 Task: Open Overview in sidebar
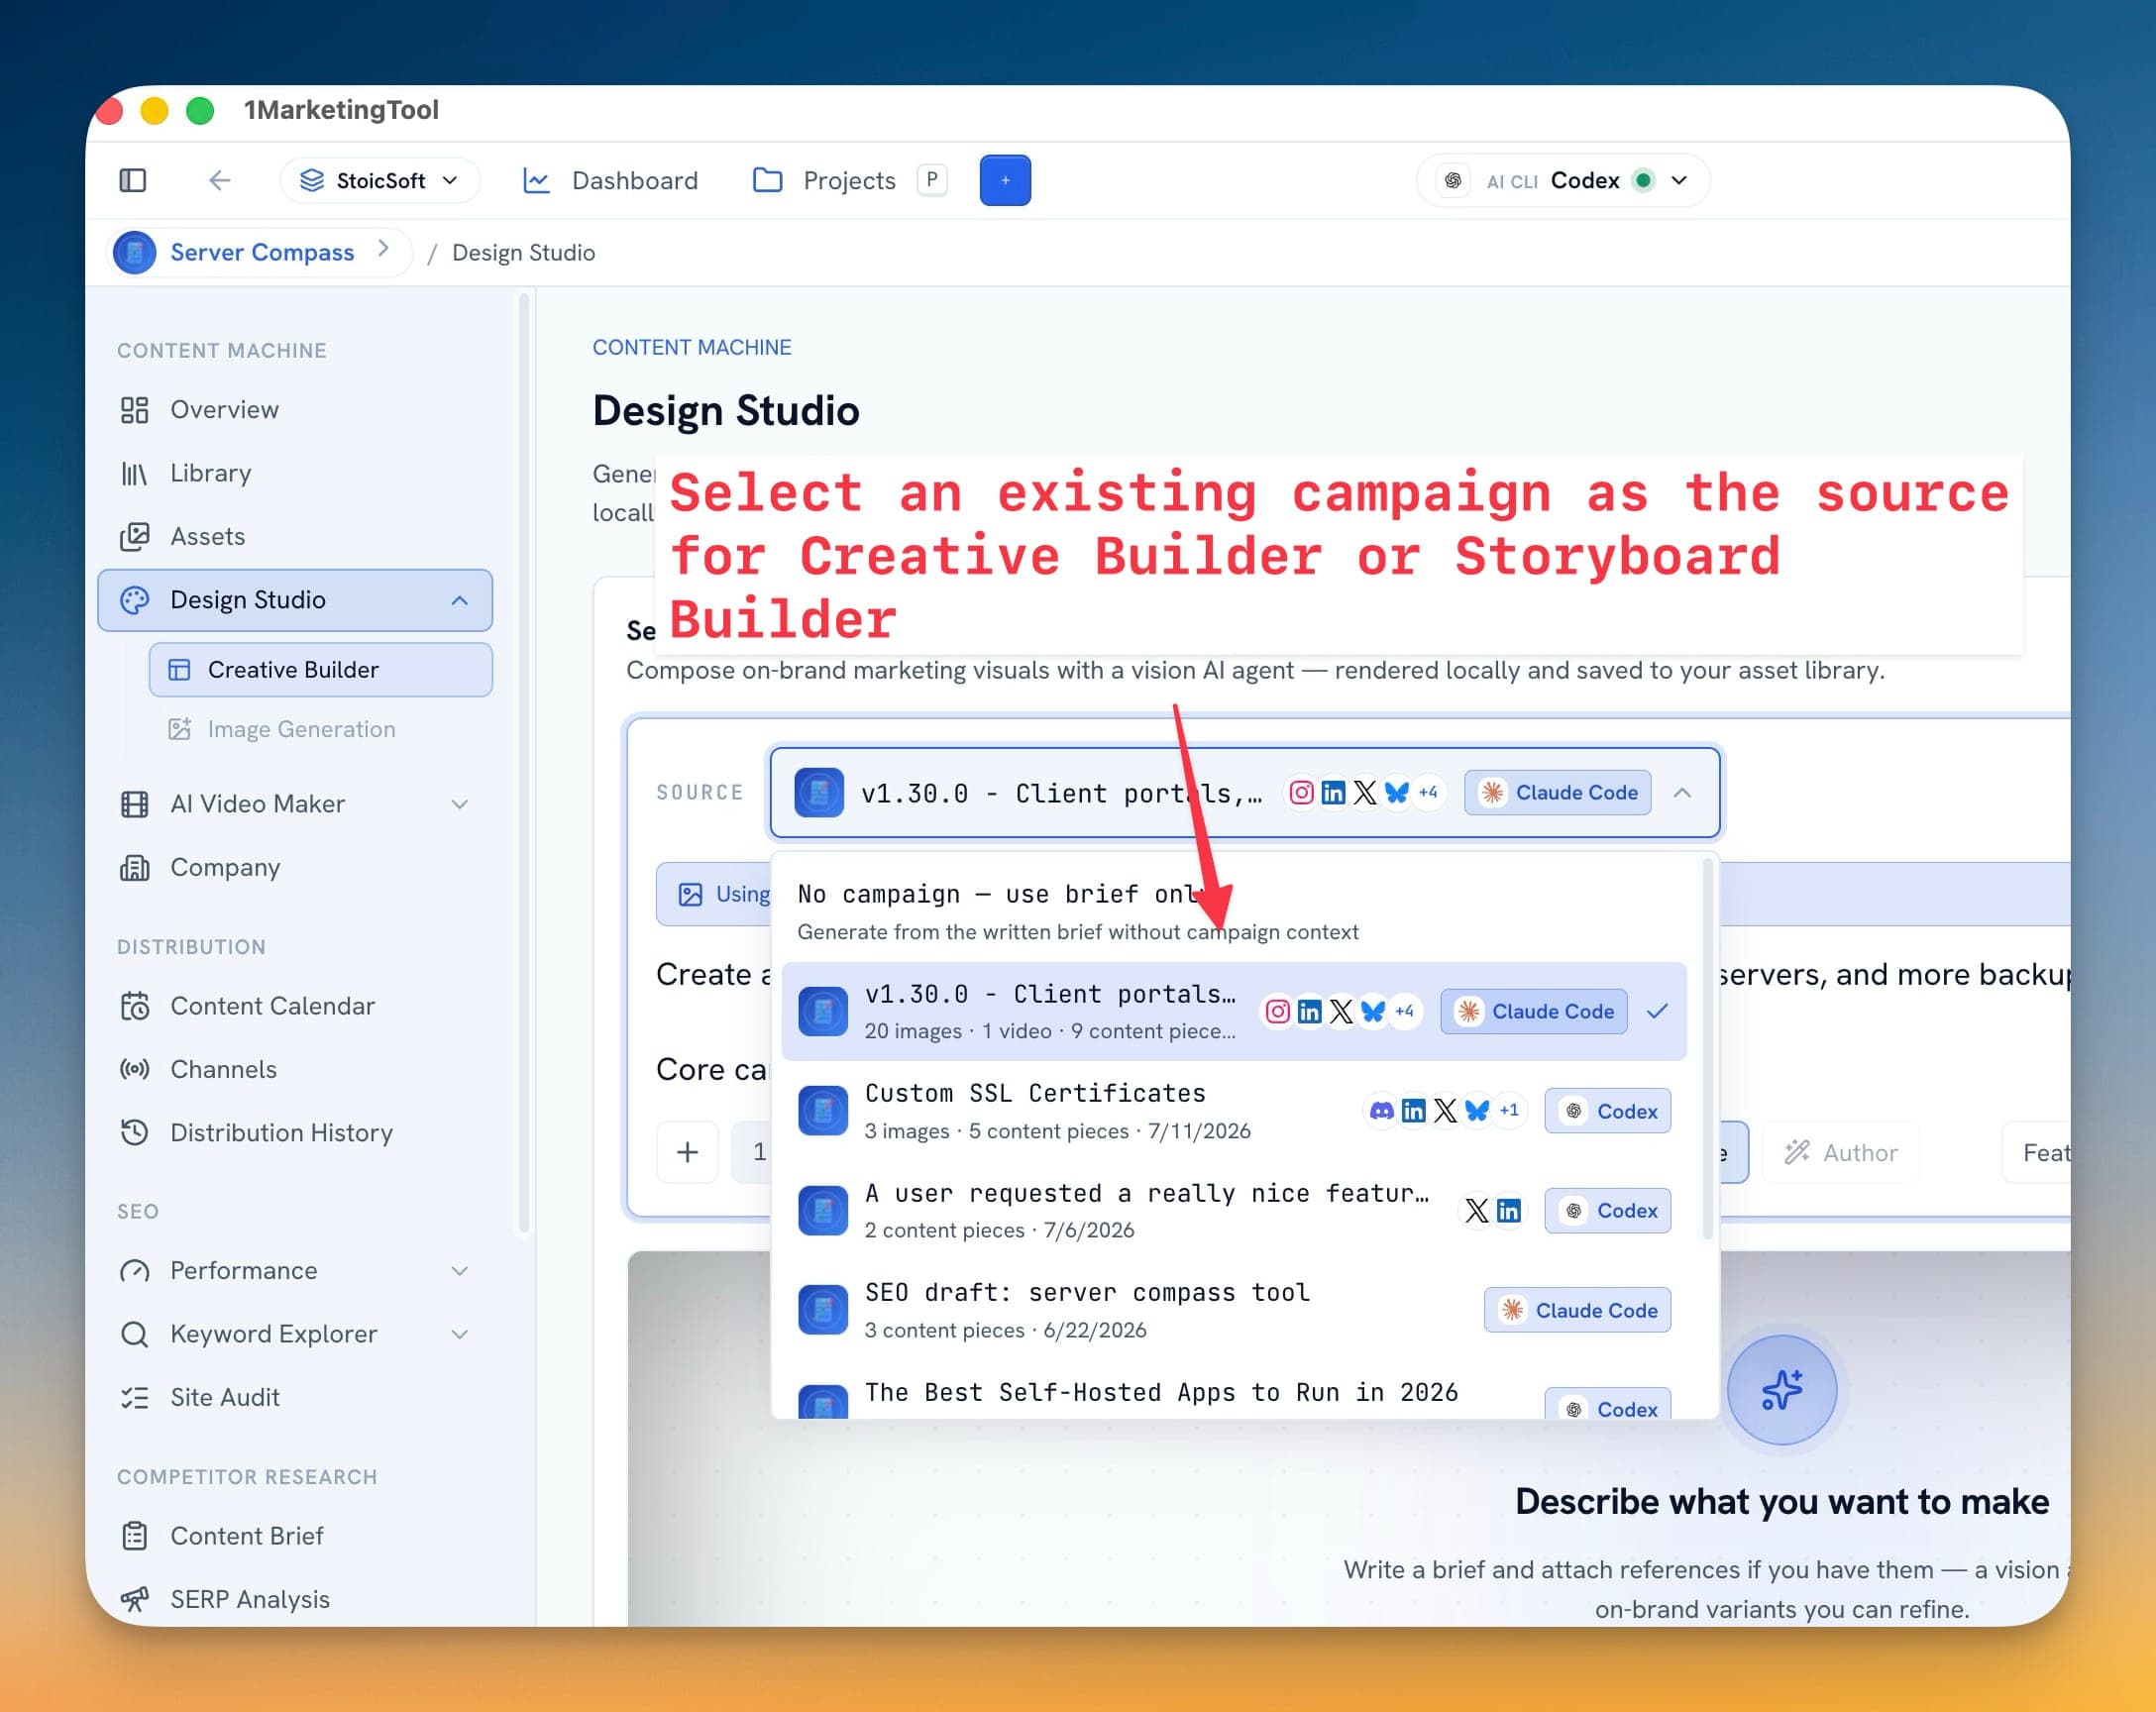295,409
